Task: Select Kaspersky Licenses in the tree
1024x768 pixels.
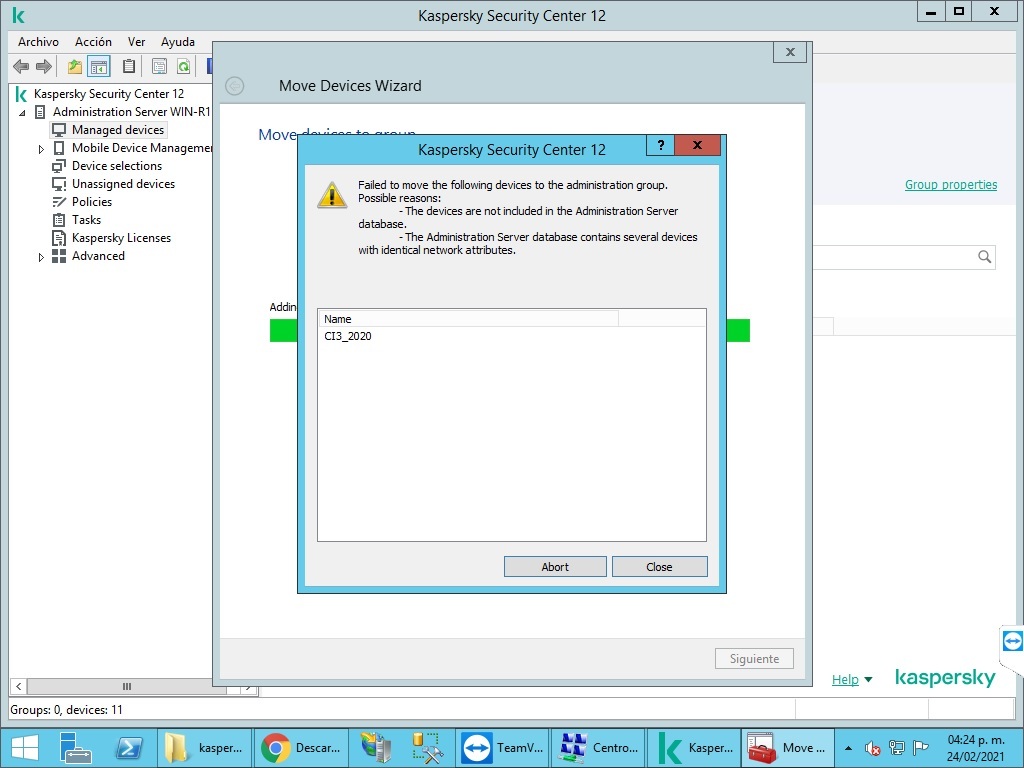Action: click(121, 238)
